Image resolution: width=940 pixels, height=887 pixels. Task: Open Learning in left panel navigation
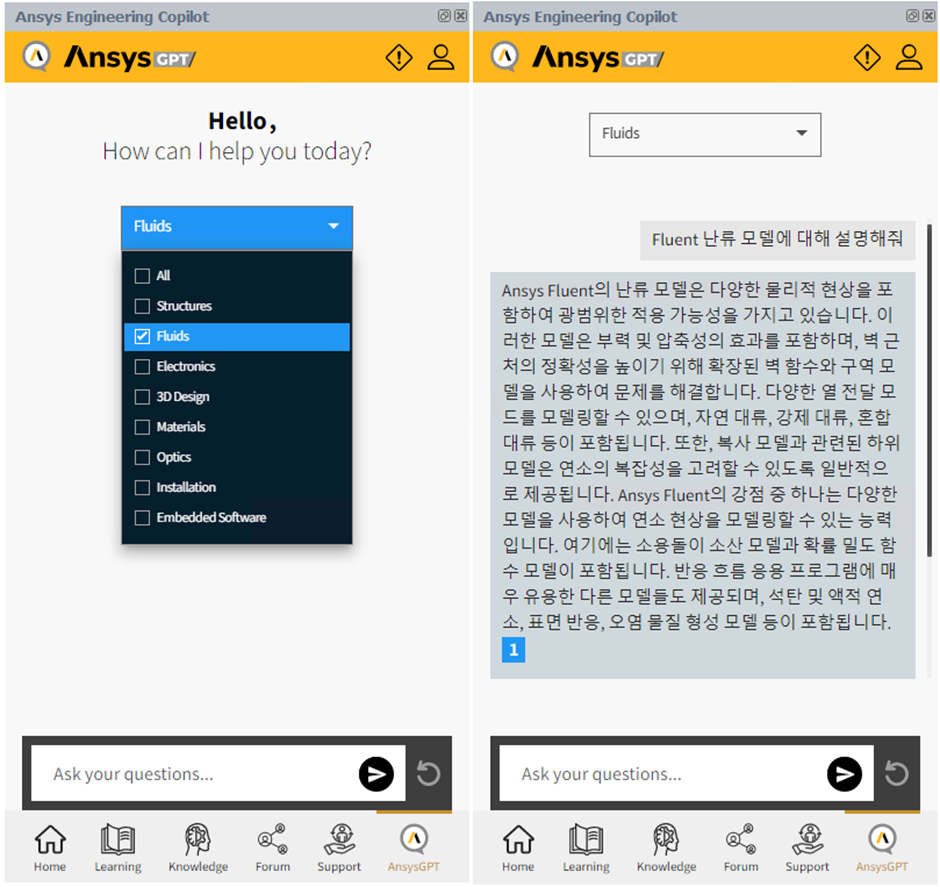118,847
